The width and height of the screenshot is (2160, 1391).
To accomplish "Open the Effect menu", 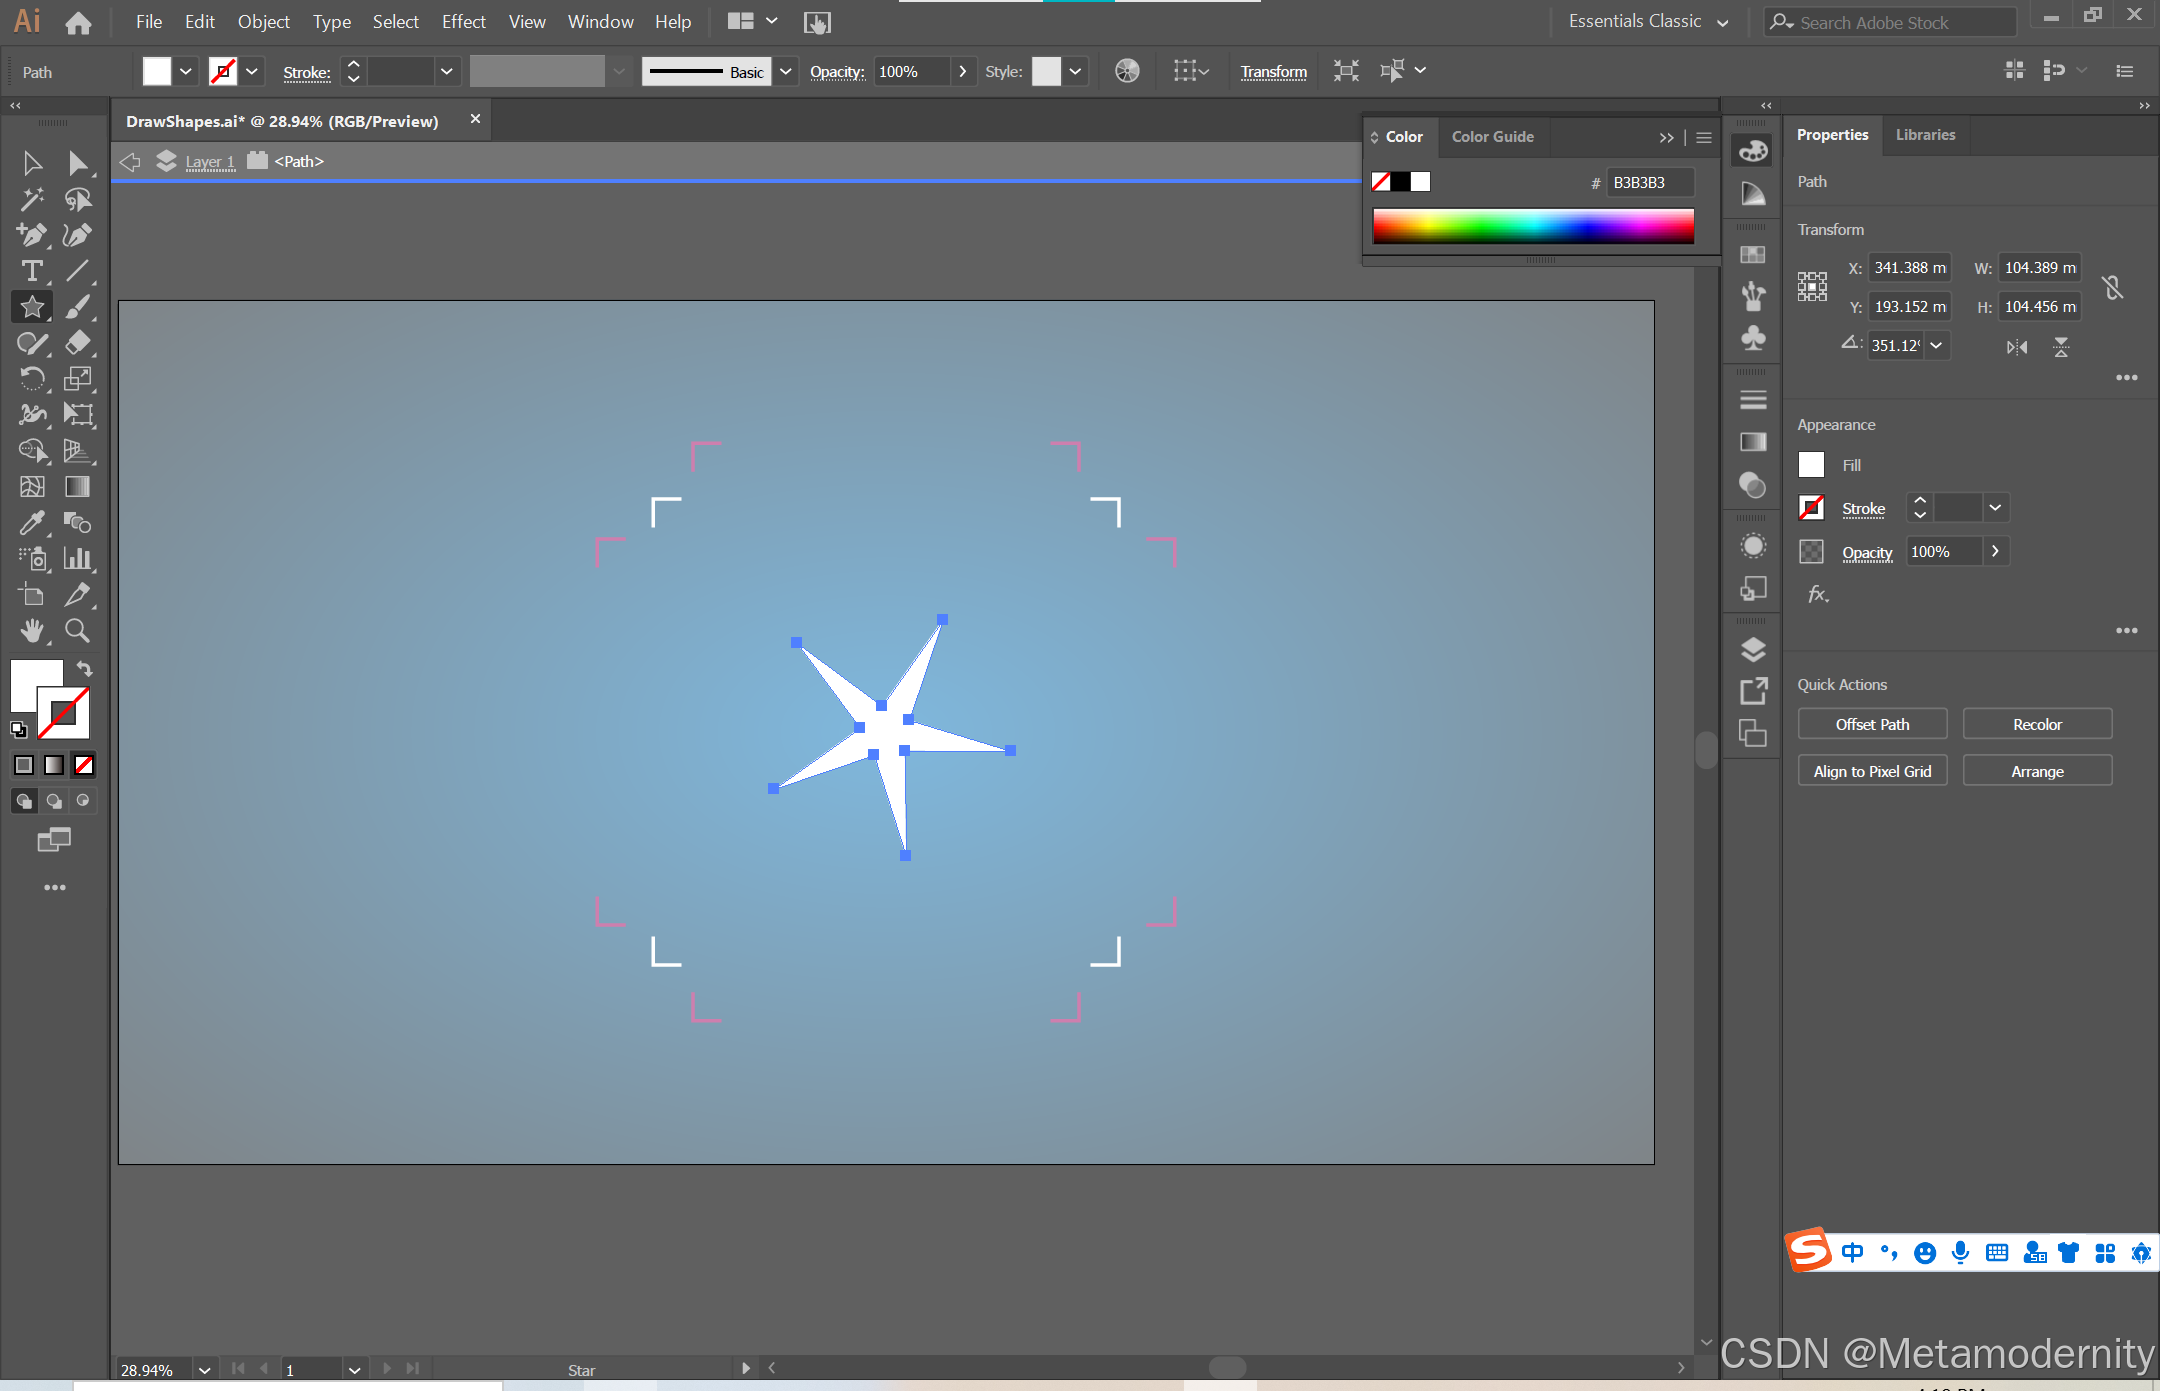I will pyautogui.click(x=463, y=22).
